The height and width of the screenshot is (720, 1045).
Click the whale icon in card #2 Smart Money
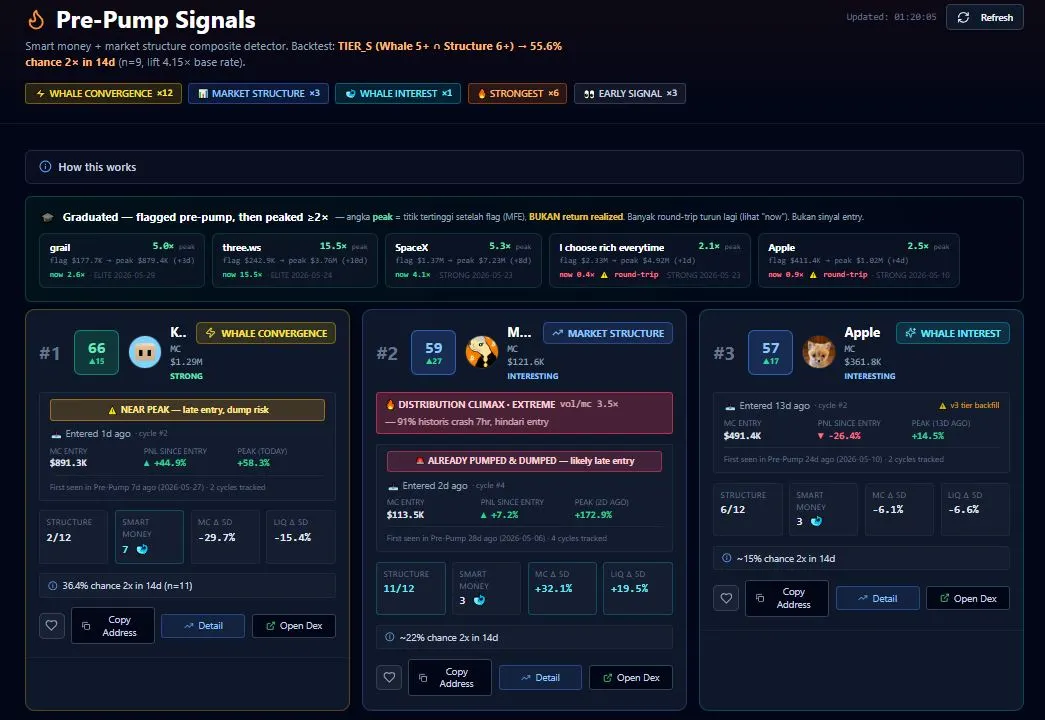pos(479,601)
